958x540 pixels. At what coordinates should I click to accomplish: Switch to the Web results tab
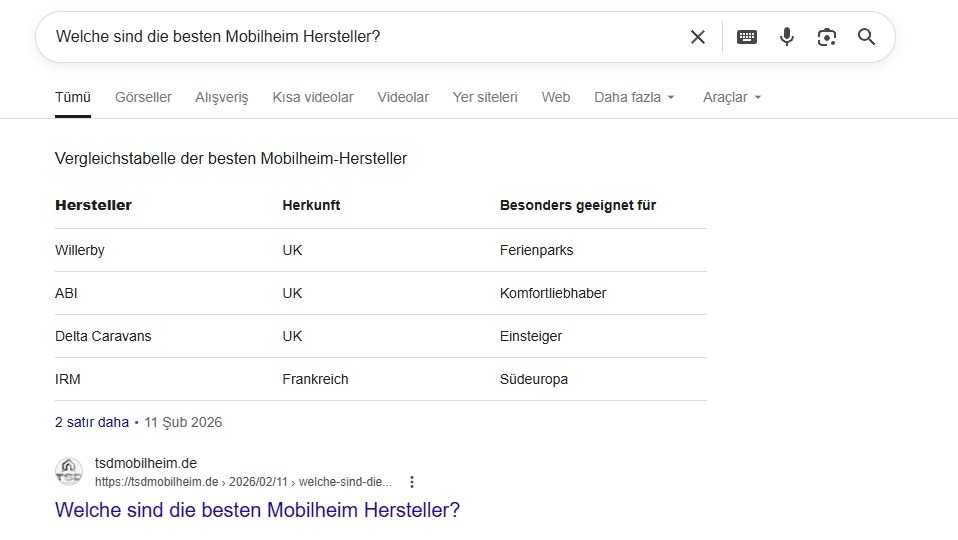click(556, 97)
